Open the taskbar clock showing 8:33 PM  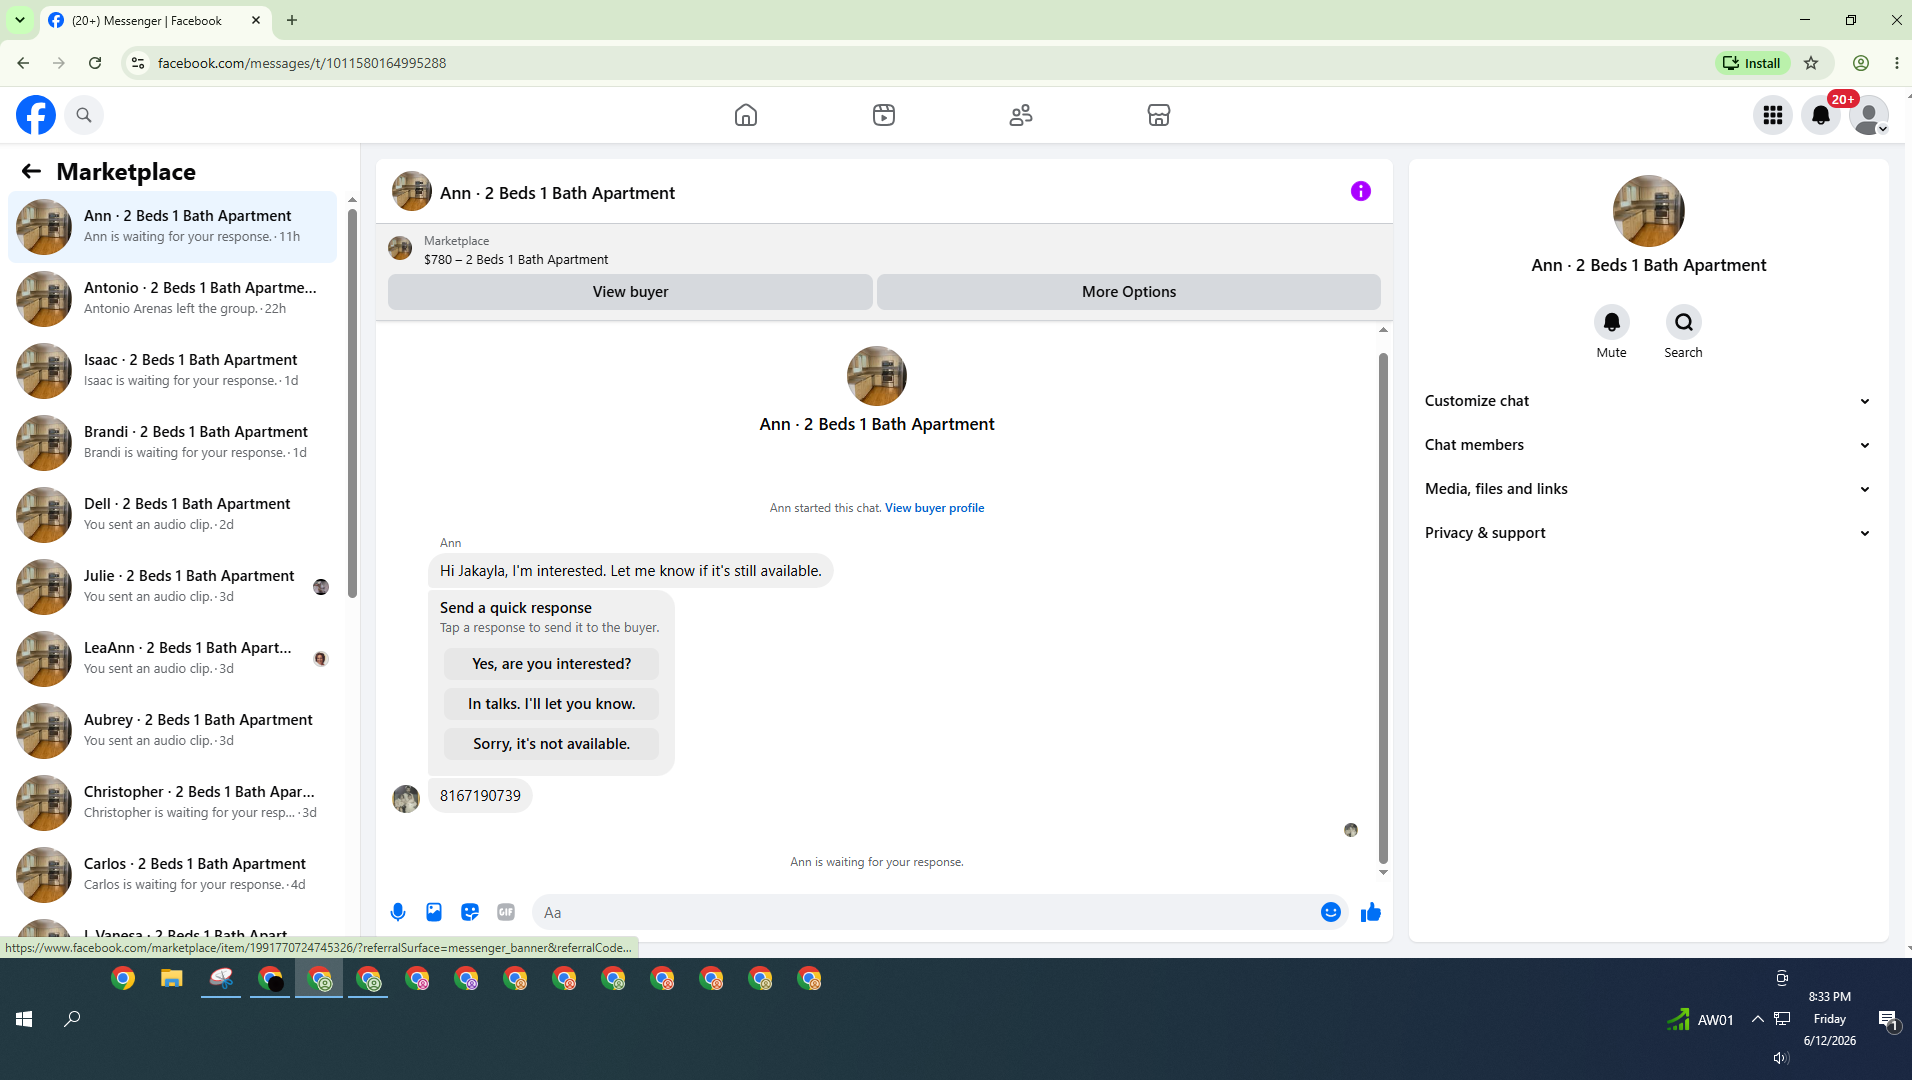(x=1830, y=1019)
